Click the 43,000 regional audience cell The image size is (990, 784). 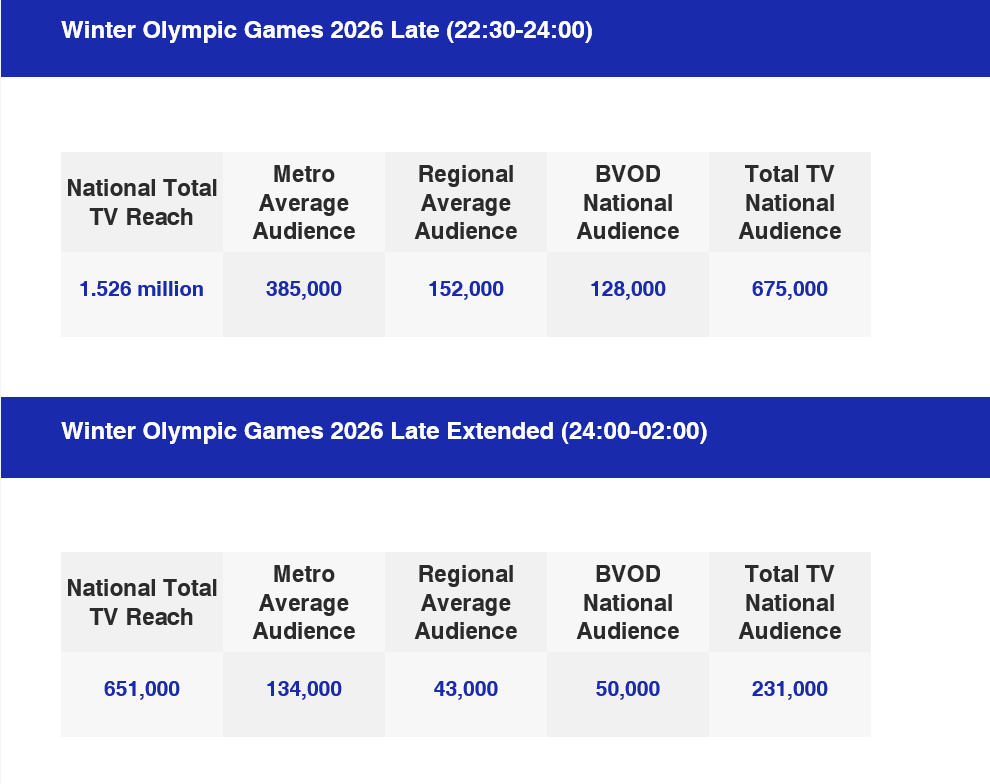pyautogui.click(x=466, y=690)
